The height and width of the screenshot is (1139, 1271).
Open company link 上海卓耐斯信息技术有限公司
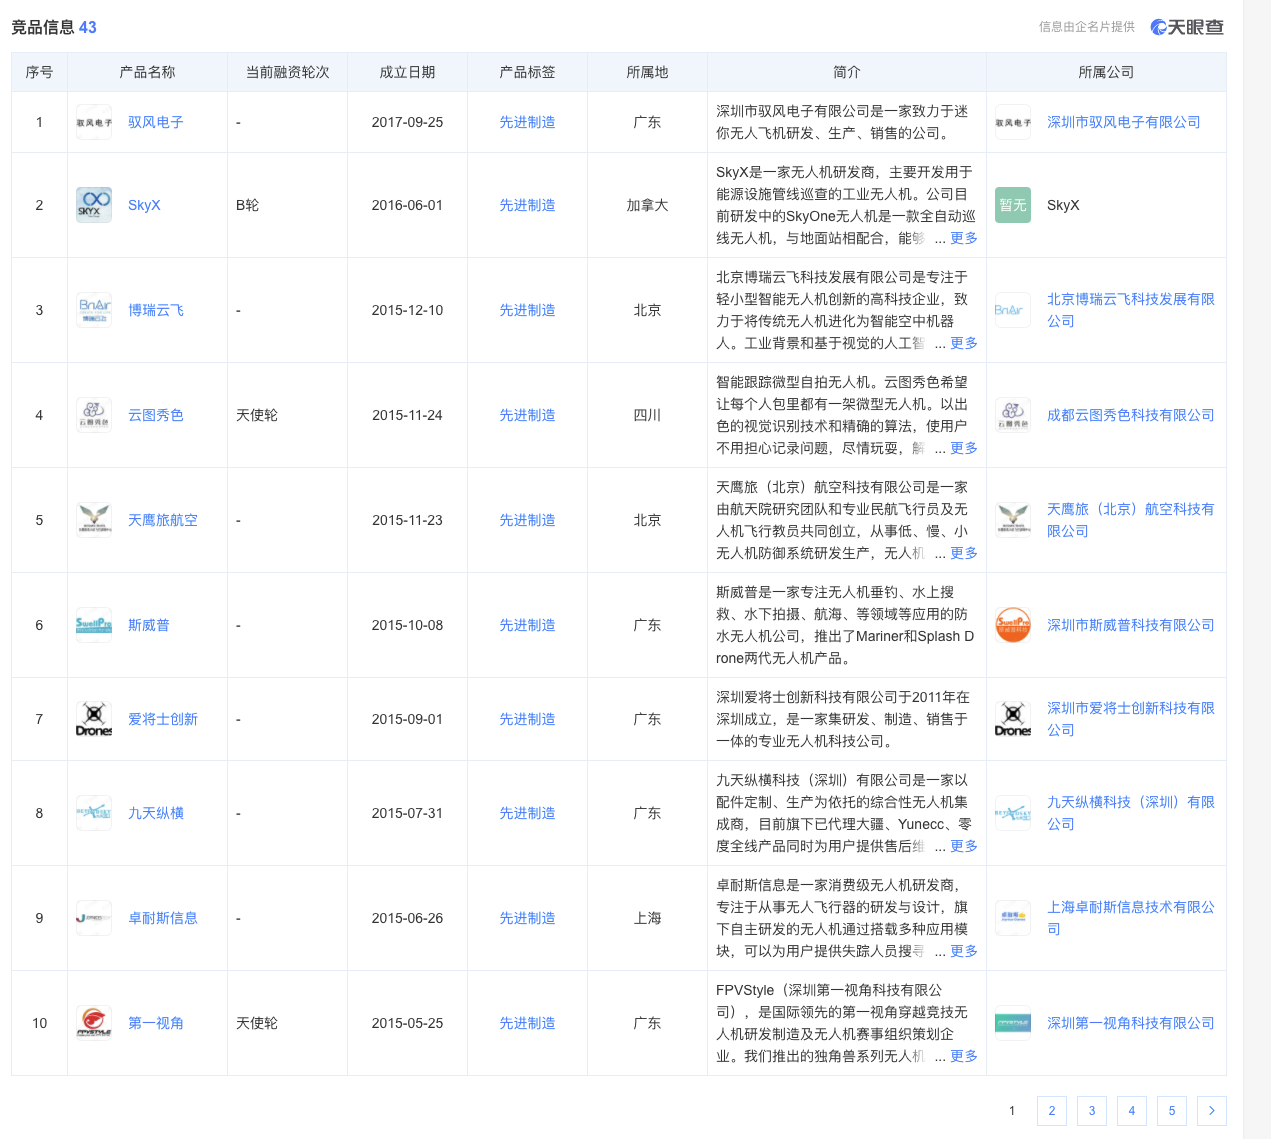point(1131,918)
